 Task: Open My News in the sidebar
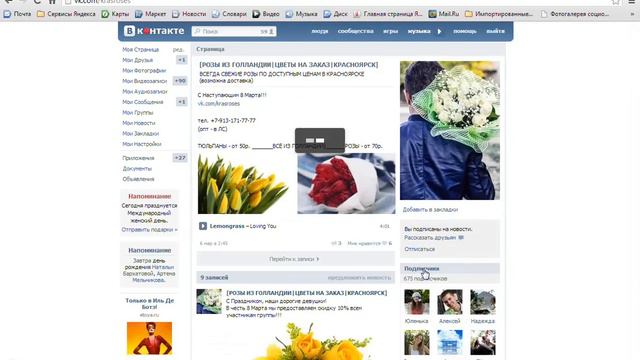tap(139, 123)
